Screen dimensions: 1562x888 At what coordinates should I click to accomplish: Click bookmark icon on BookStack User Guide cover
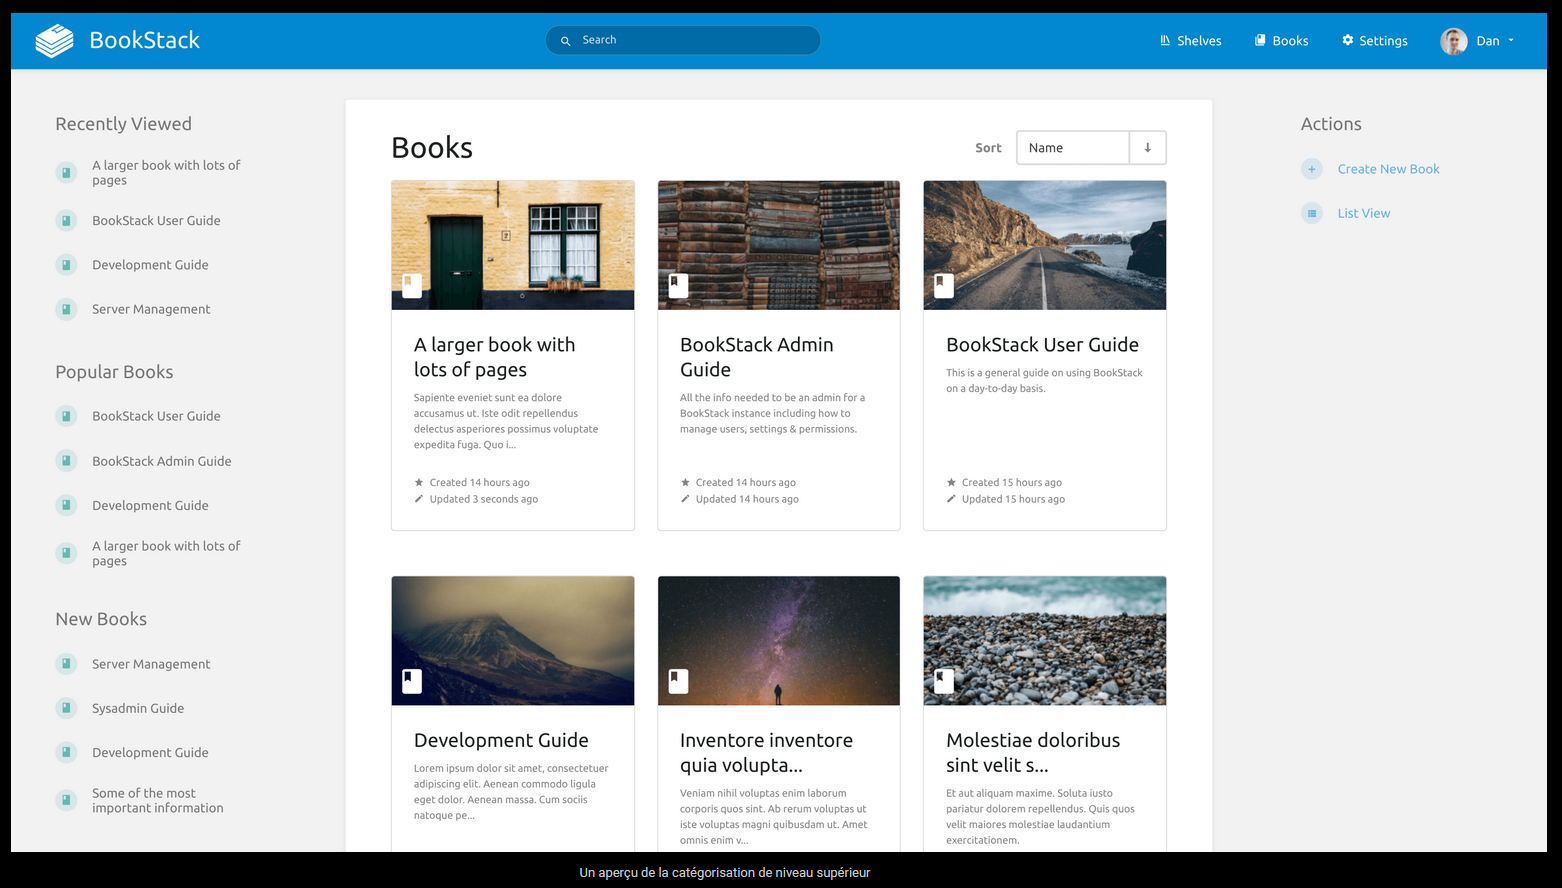[944, 286]
